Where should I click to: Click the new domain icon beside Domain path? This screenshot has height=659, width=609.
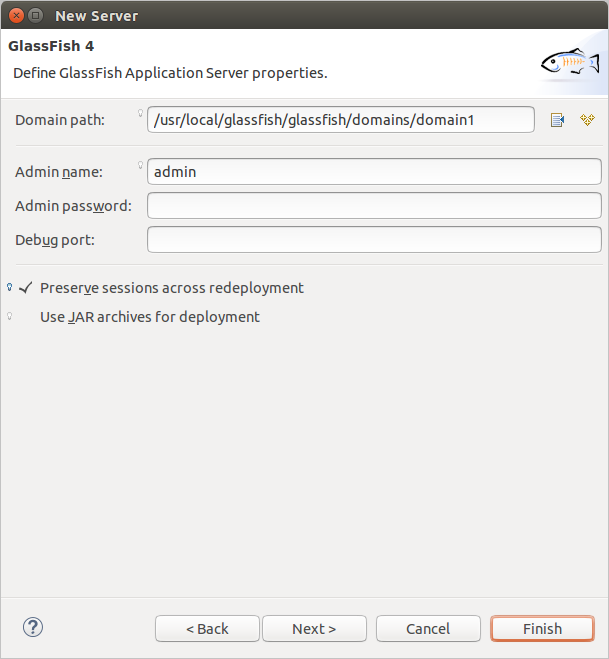(x=587, y=120)
